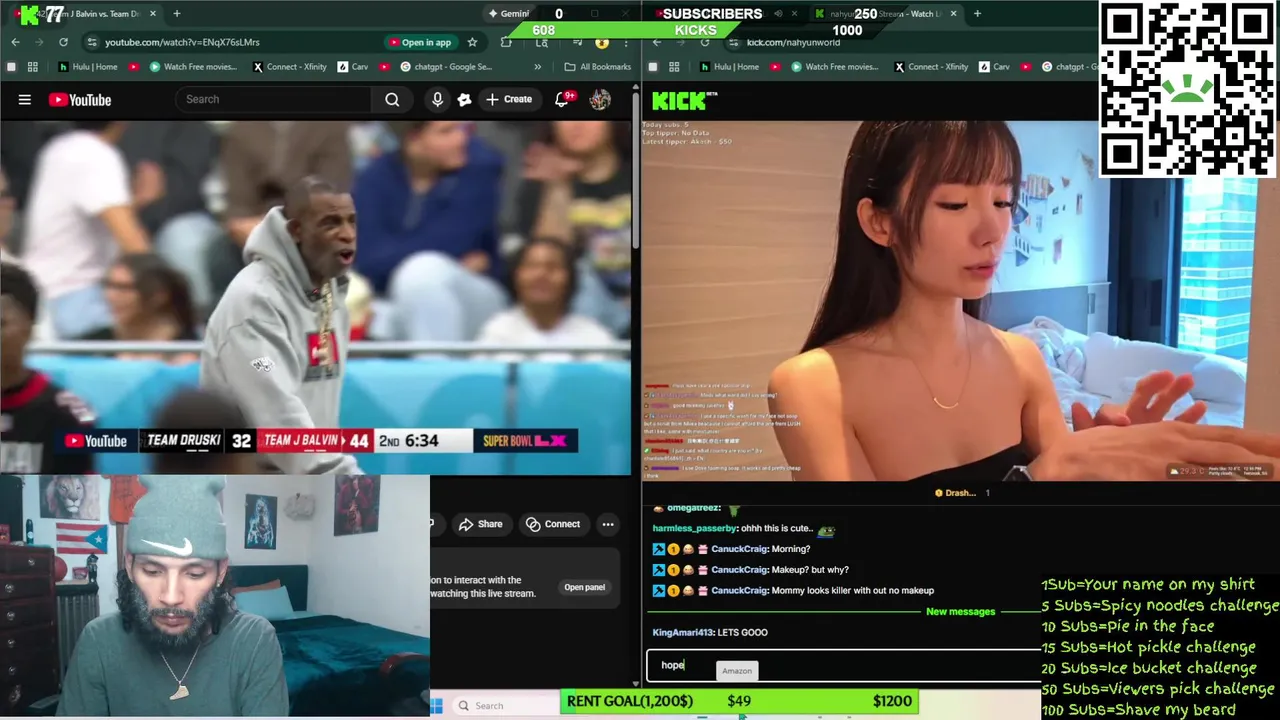1280x720 pixels.
Task: Click the Kick stream video player
Action: tap(960, 300)
